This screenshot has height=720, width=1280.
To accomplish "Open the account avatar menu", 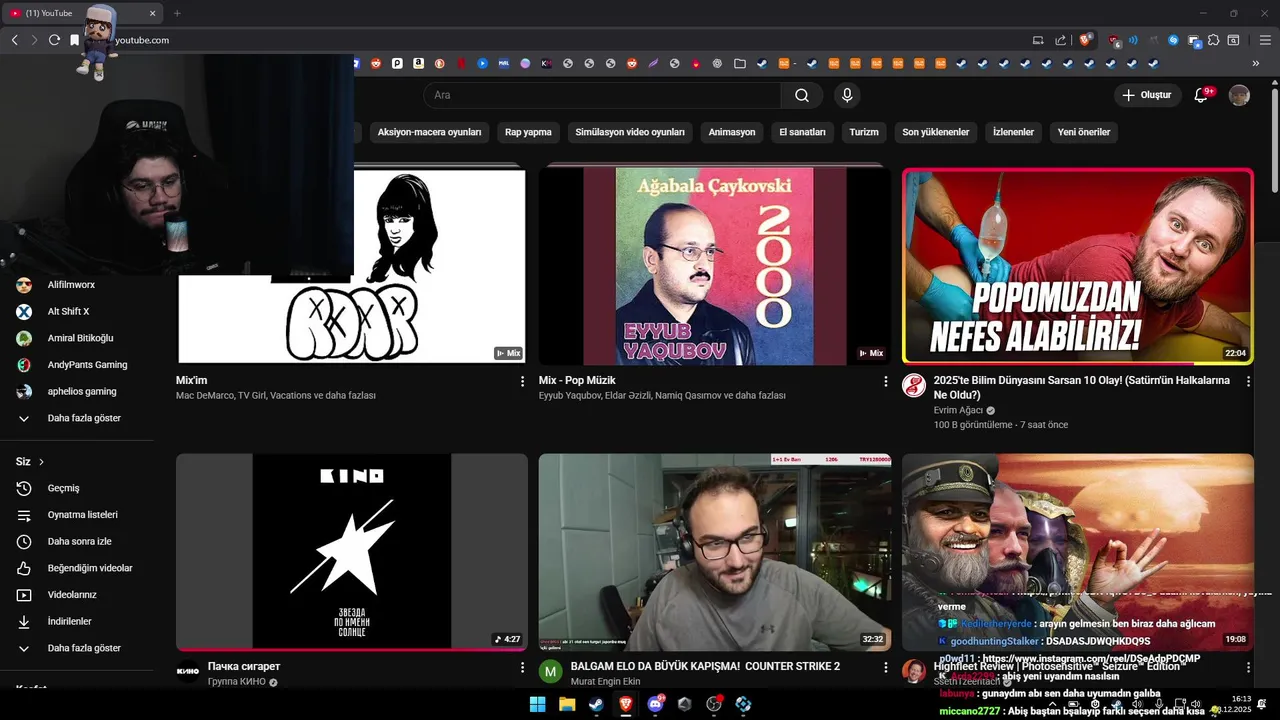I will tap(1239, 95).
